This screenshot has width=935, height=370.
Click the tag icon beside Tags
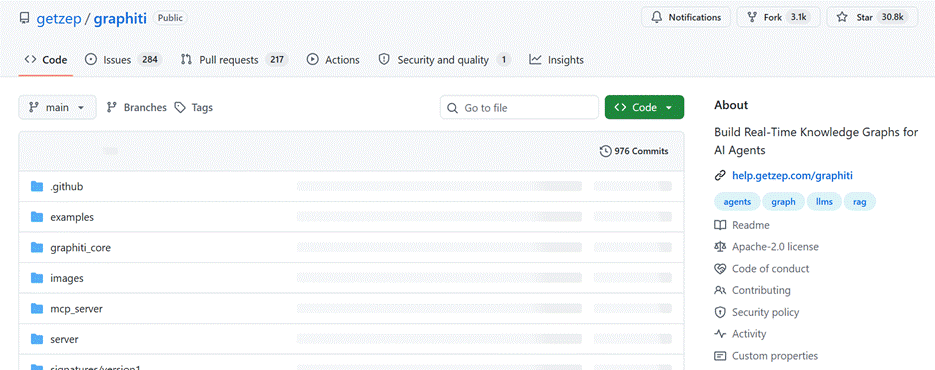tap(179, 107)
